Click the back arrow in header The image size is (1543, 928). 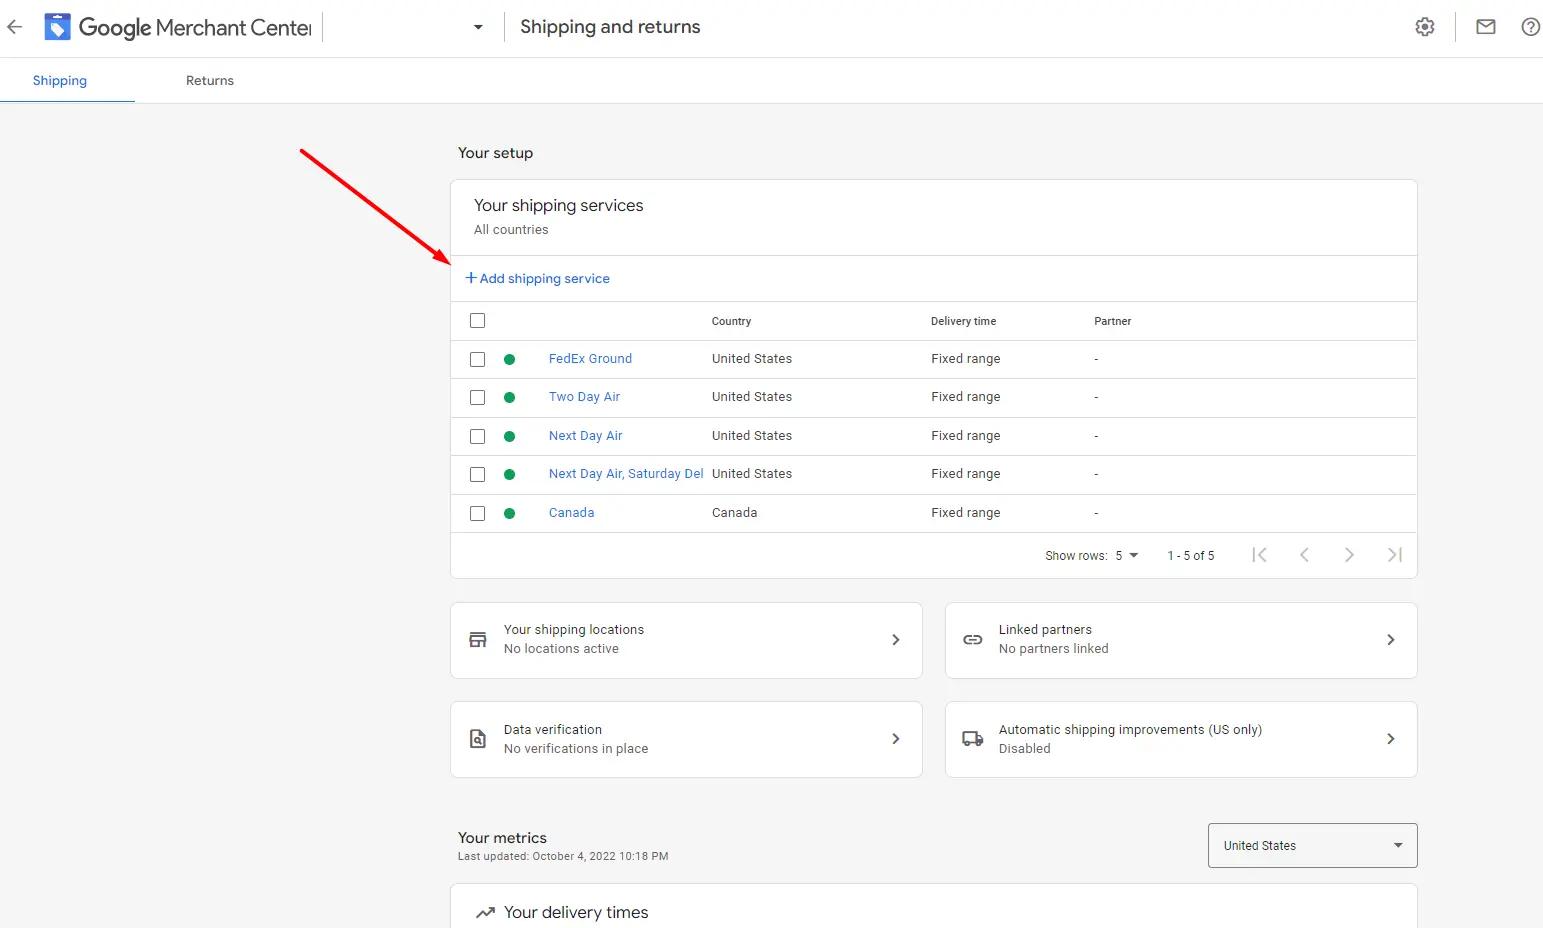tap(14, 27)
